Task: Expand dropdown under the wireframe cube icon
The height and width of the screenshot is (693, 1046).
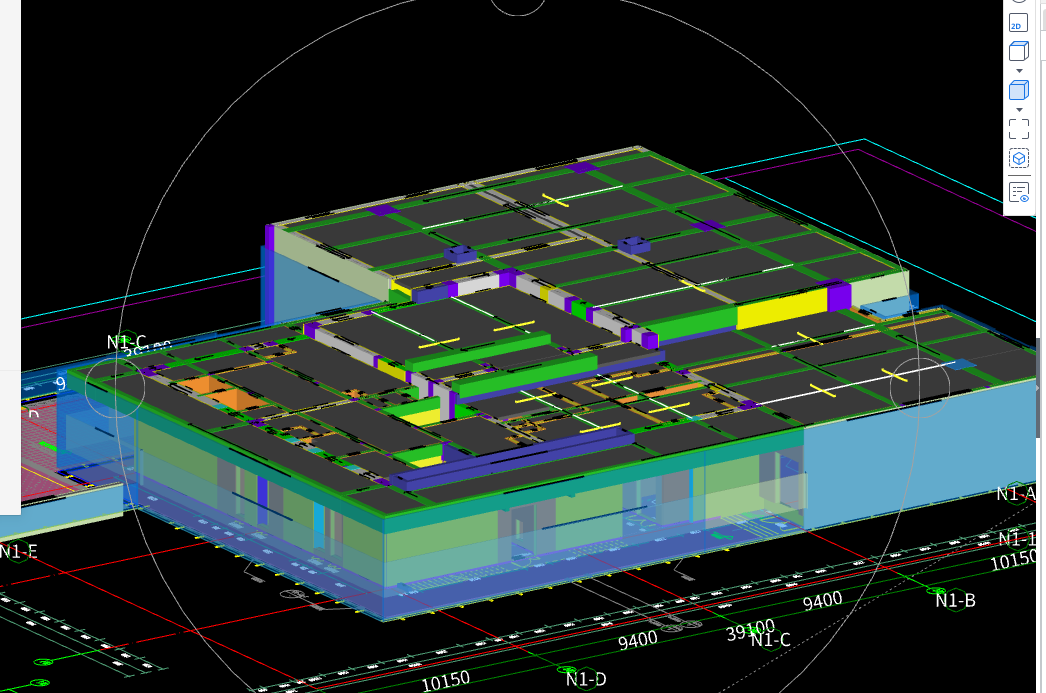Action: 1019,71
